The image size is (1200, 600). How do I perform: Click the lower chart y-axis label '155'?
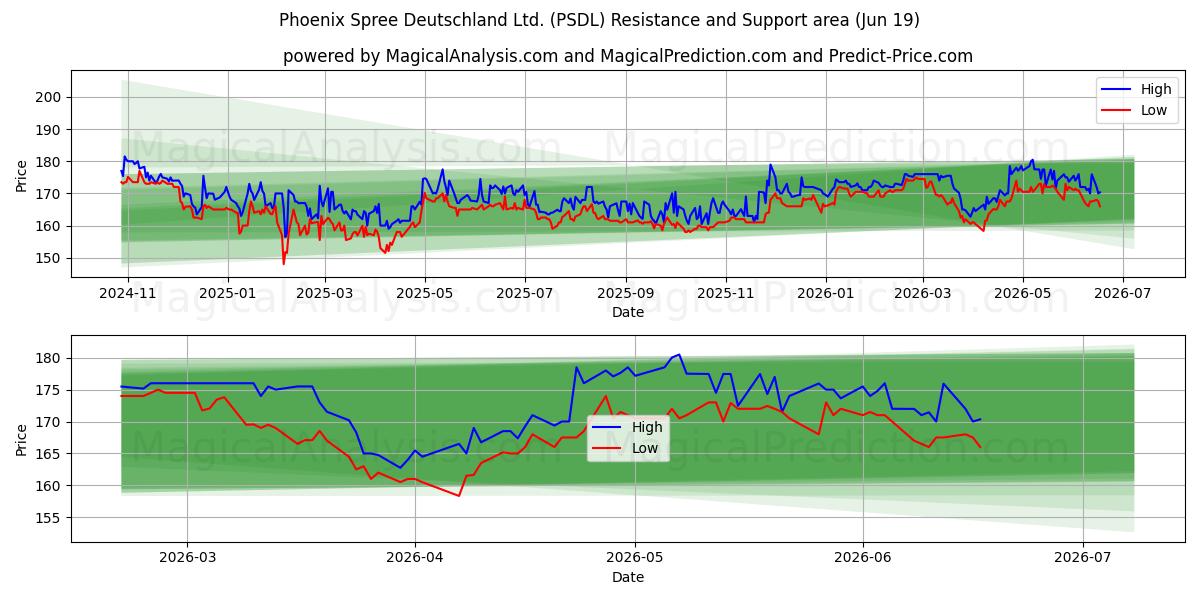click(49, 518)
